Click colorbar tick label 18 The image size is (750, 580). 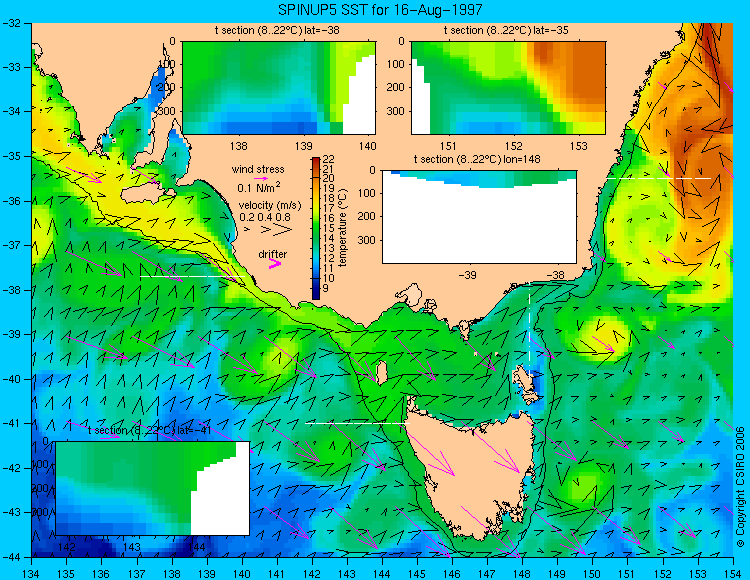pos(329,198)
